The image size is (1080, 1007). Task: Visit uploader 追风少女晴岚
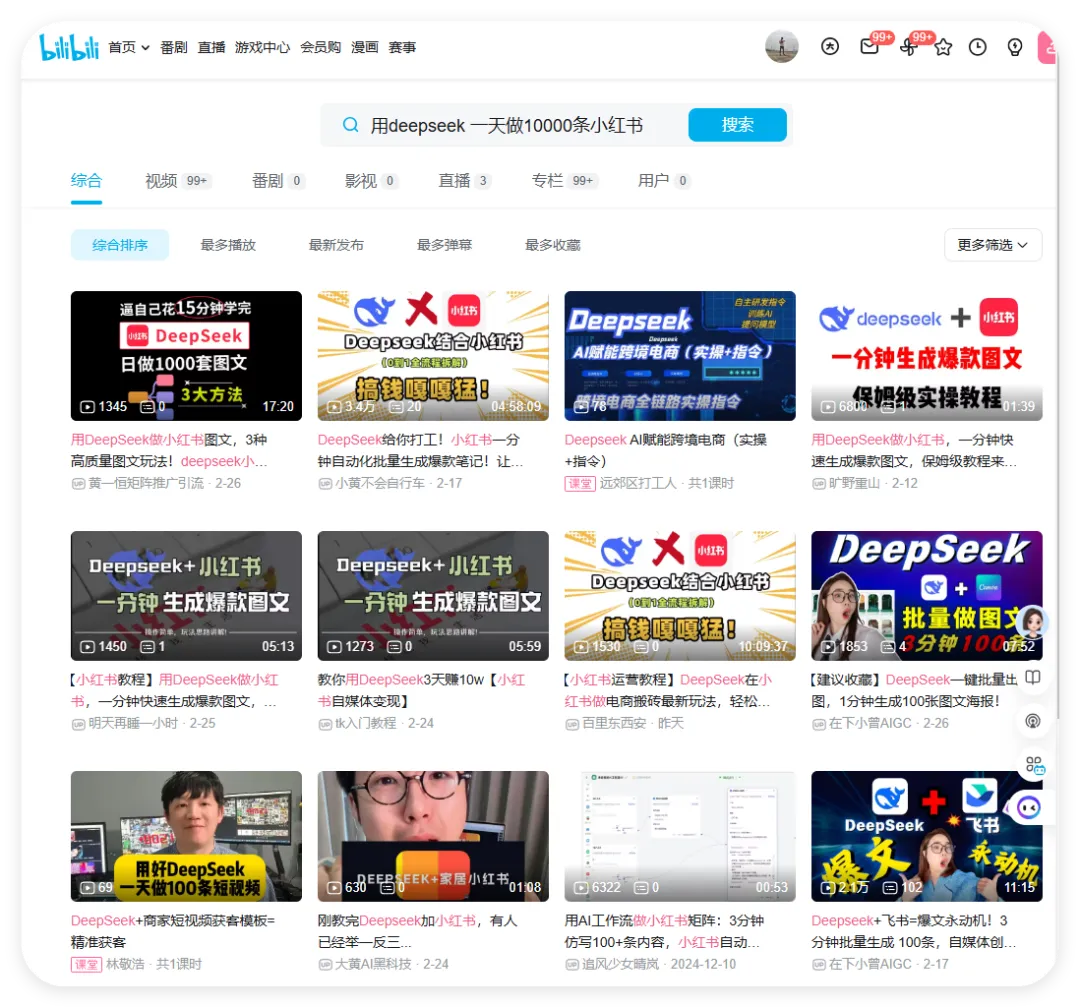[x=621, y=964]
